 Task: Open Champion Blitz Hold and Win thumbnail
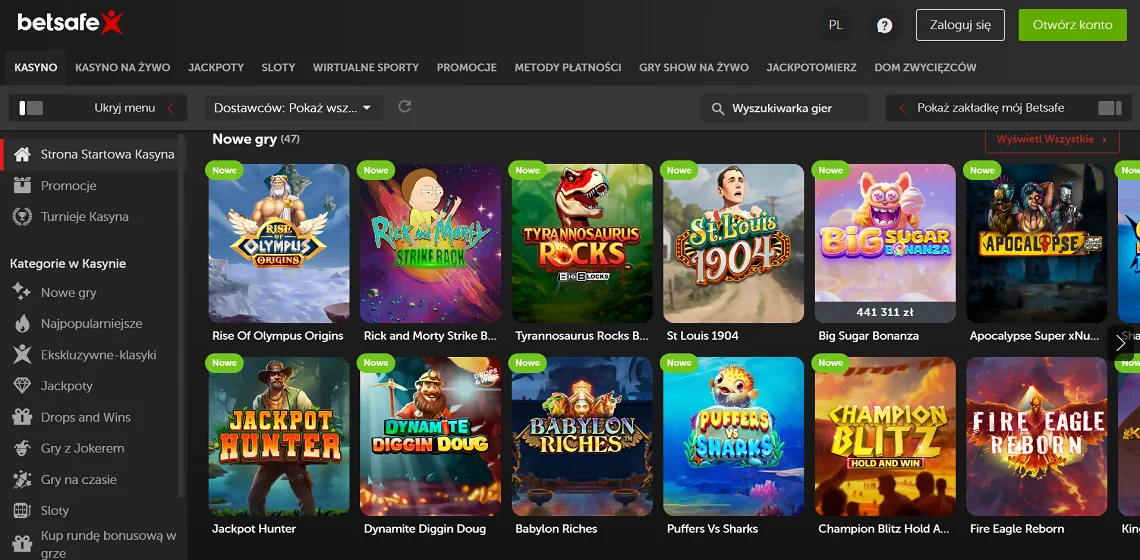click(886, 436)
